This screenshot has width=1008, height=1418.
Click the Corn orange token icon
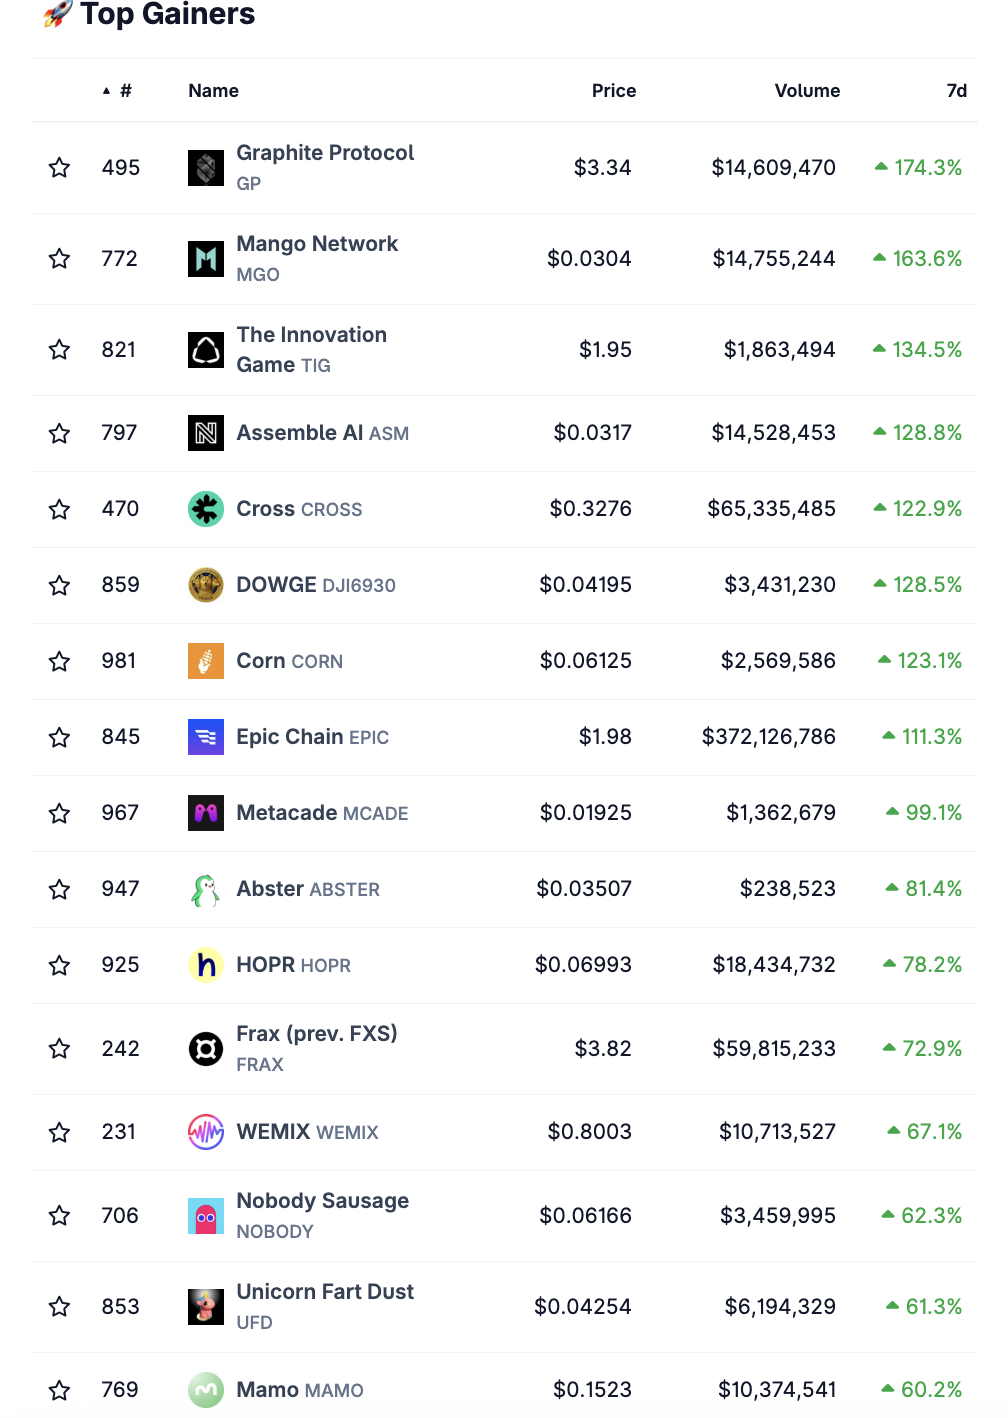click(x=206, y=661)
